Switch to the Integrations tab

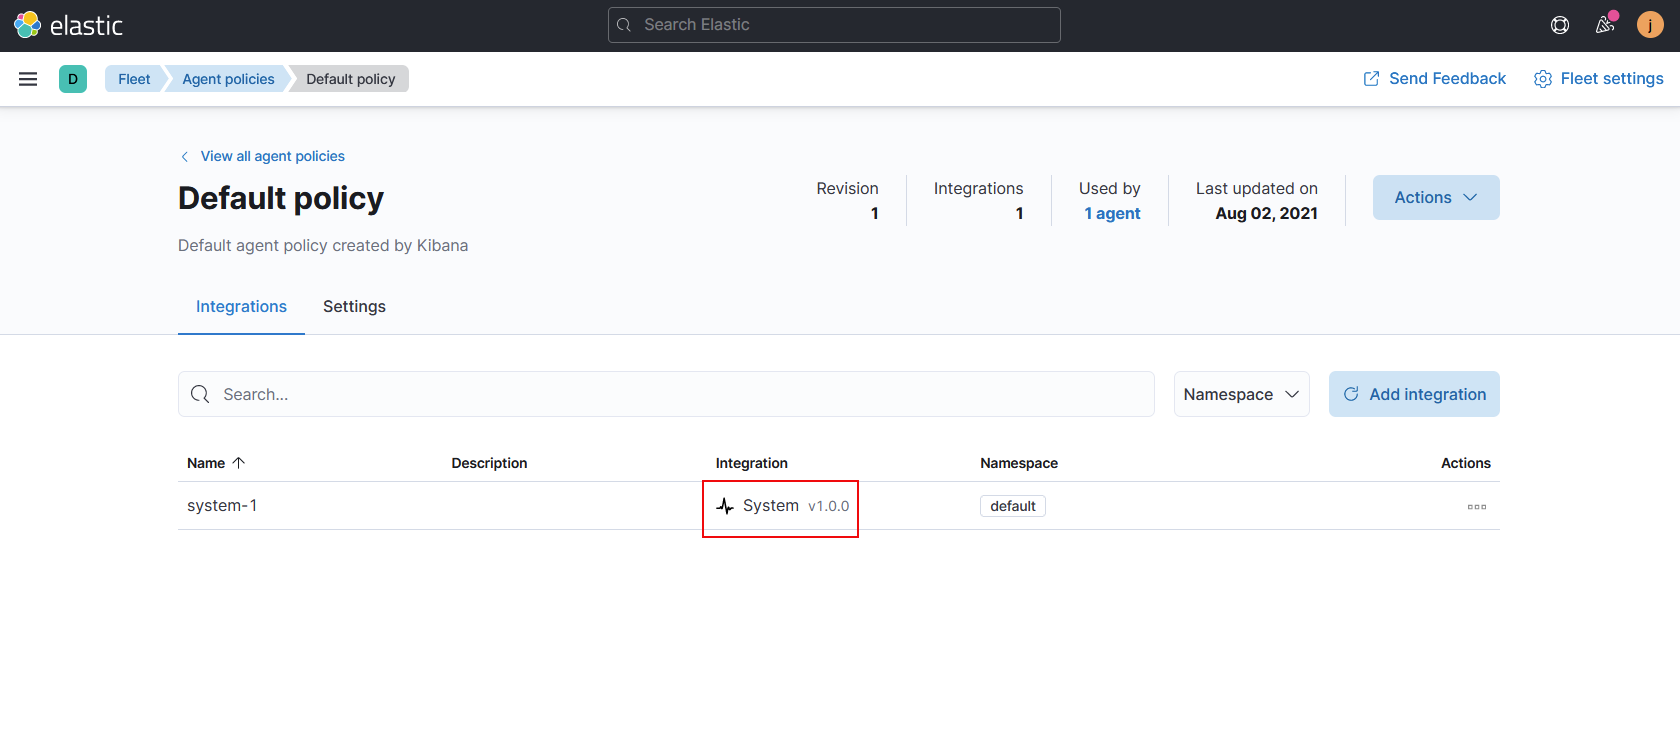[241, 307]
